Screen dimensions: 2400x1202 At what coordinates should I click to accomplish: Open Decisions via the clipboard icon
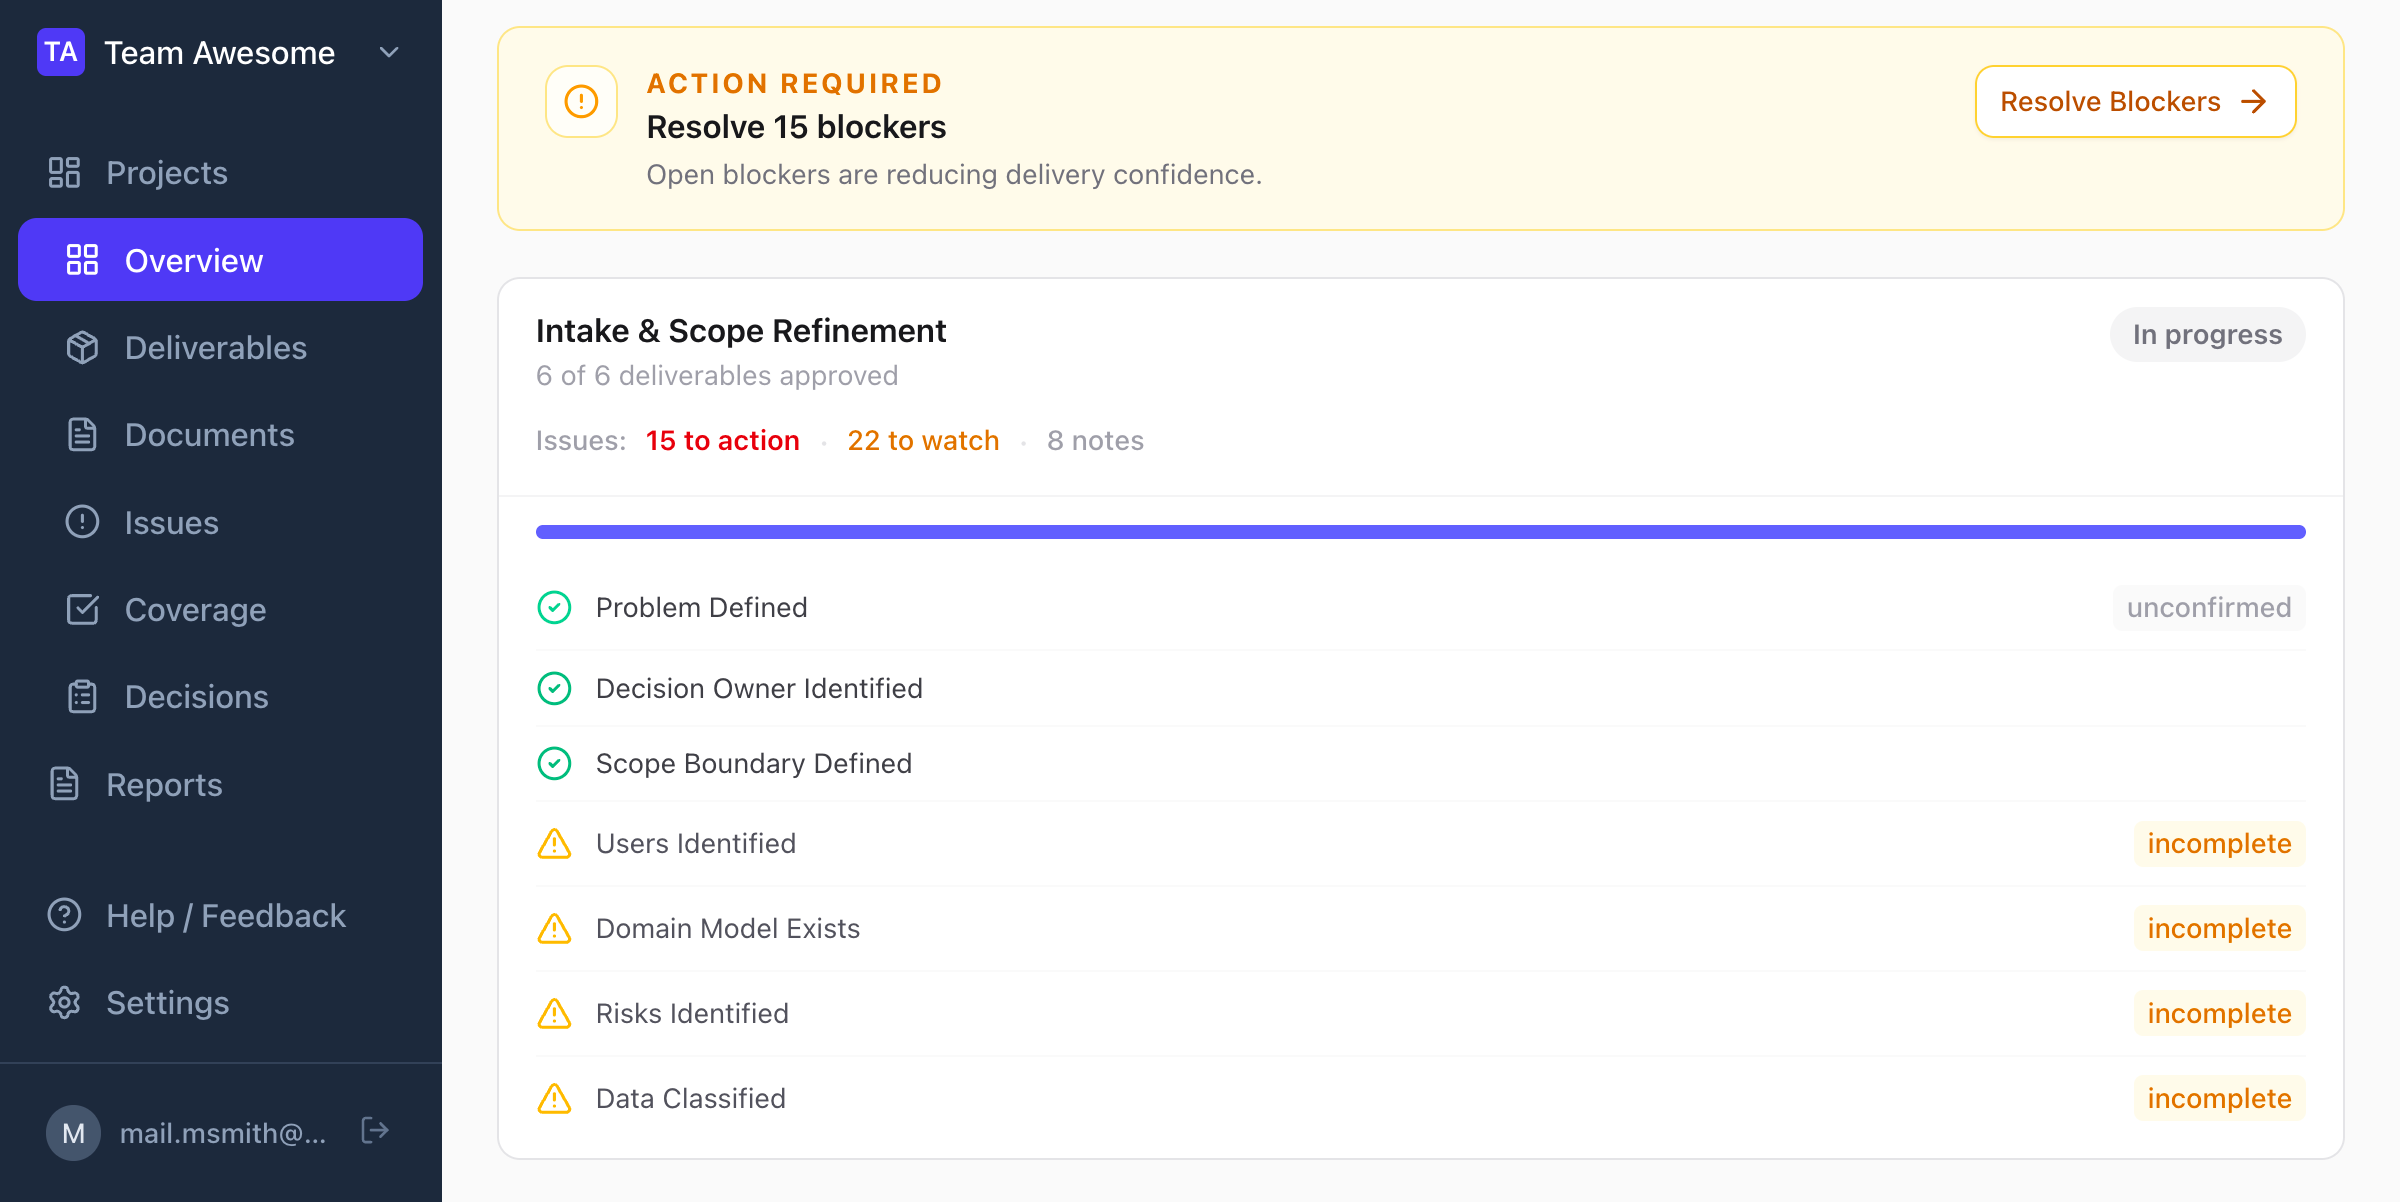pos(83,696)
